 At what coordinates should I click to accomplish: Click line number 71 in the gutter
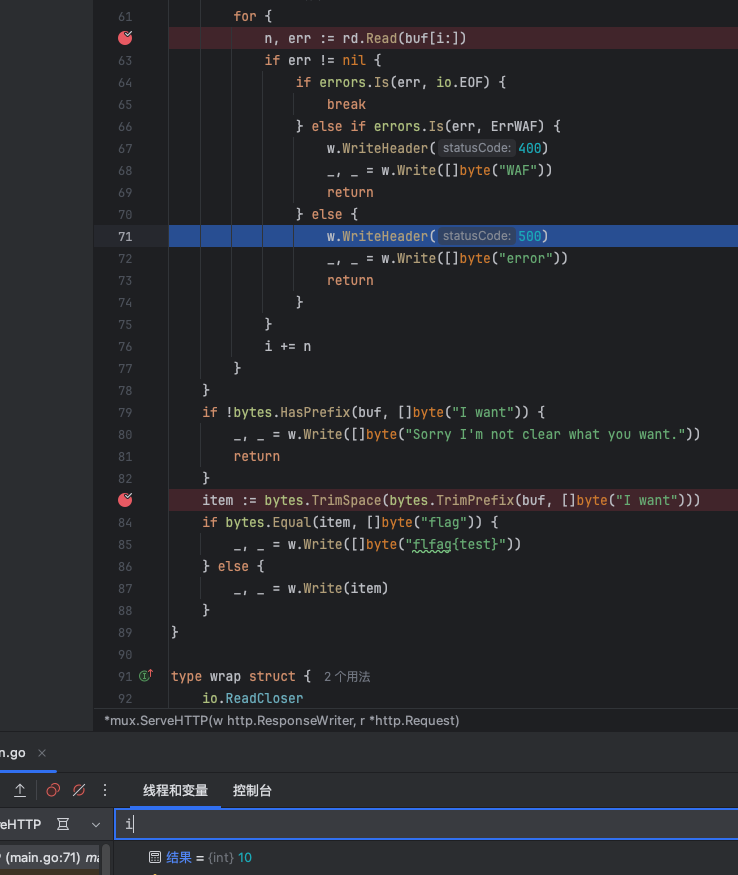click(x=125, y=237)
